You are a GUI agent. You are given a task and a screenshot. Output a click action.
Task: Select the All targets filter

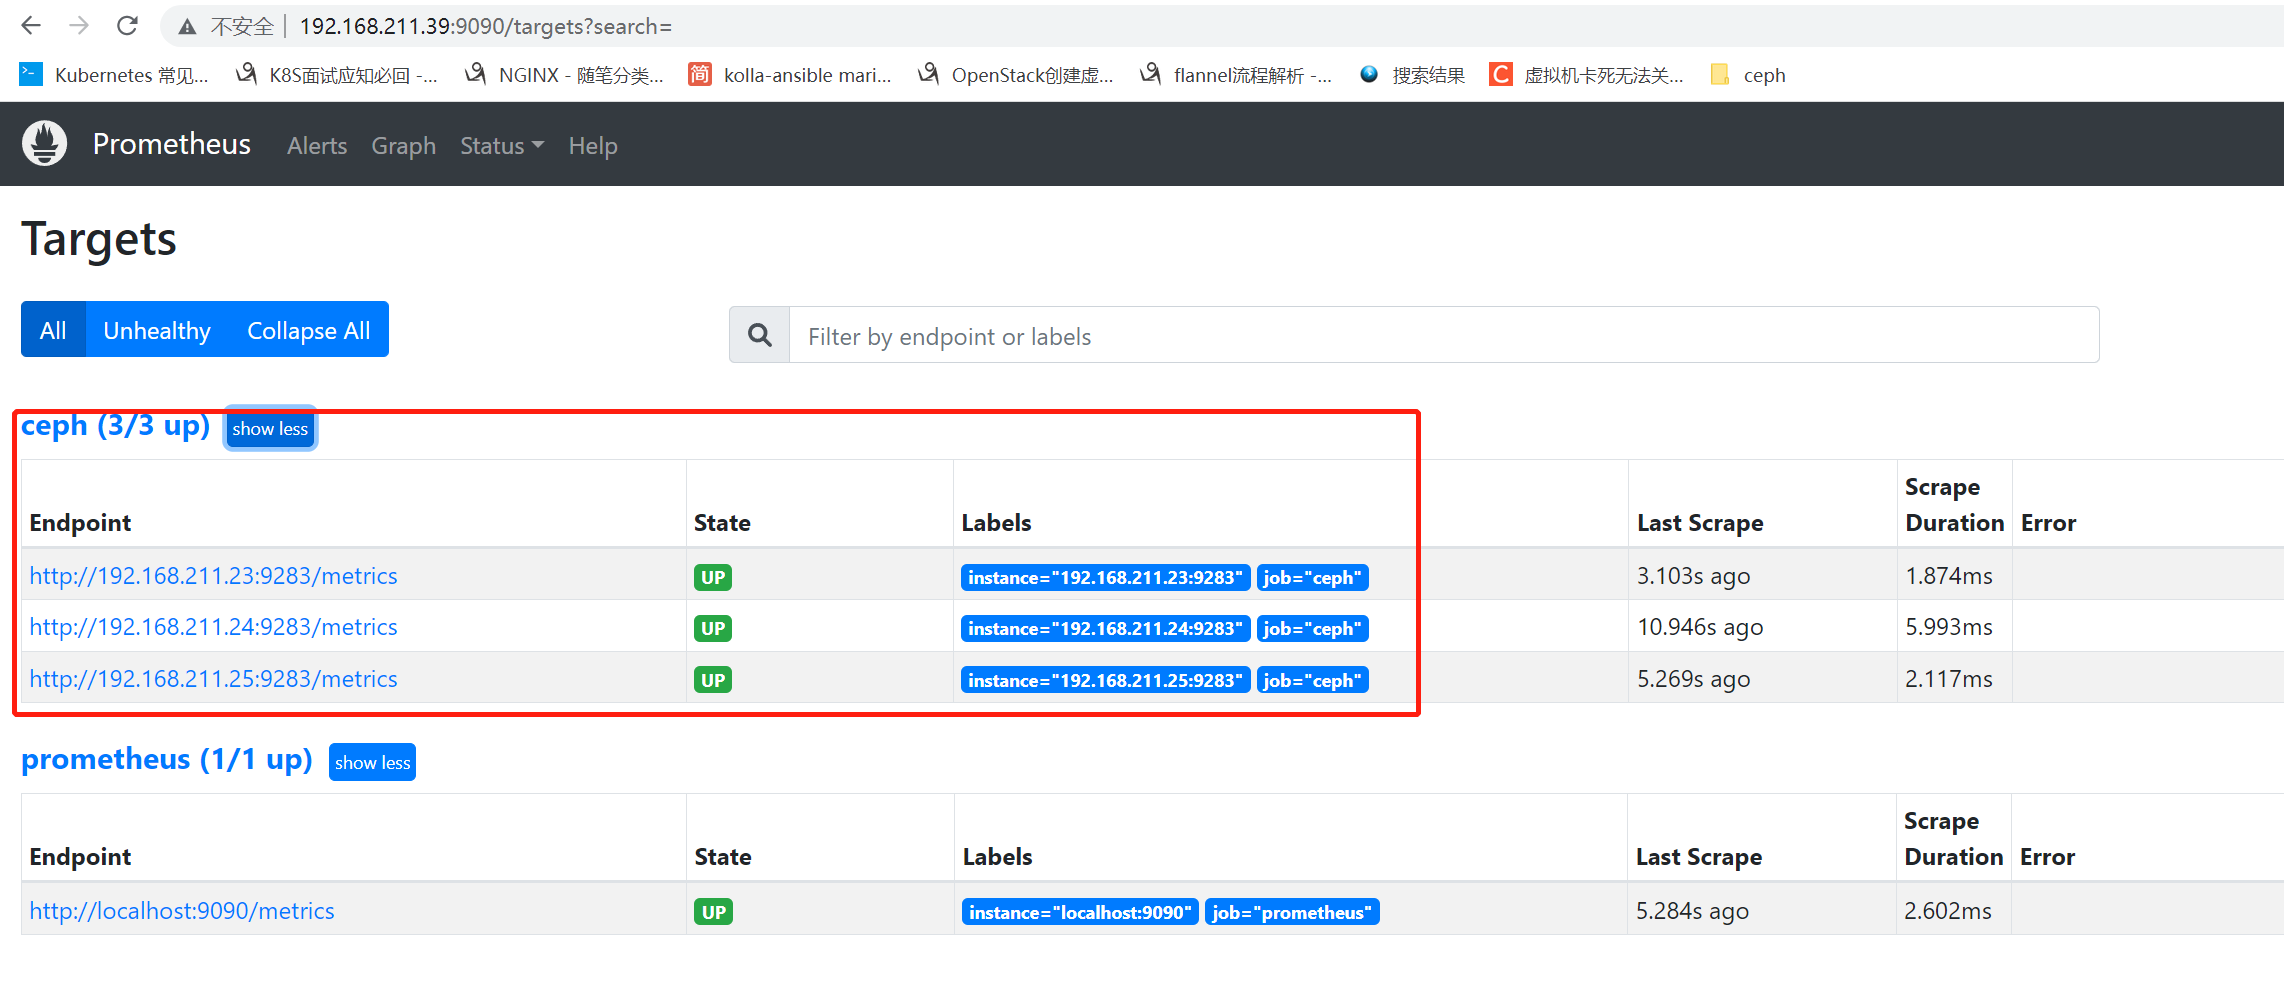53,330
